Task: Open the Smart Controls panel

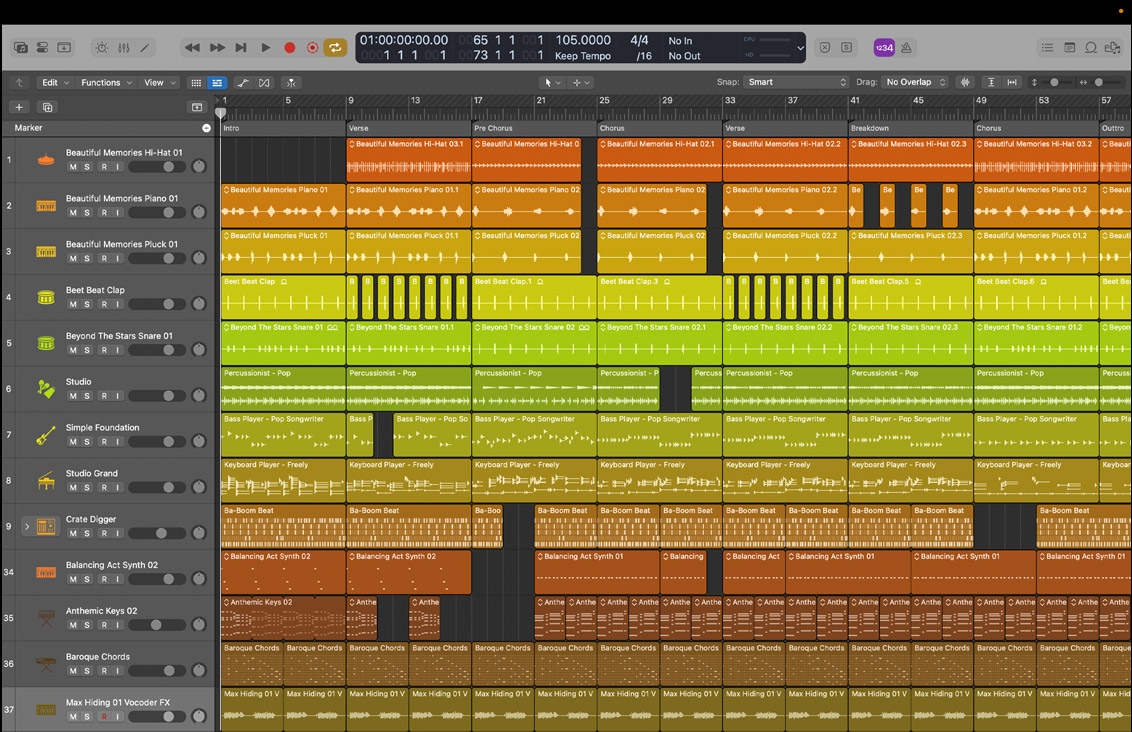Action: [x=101, y=48]
